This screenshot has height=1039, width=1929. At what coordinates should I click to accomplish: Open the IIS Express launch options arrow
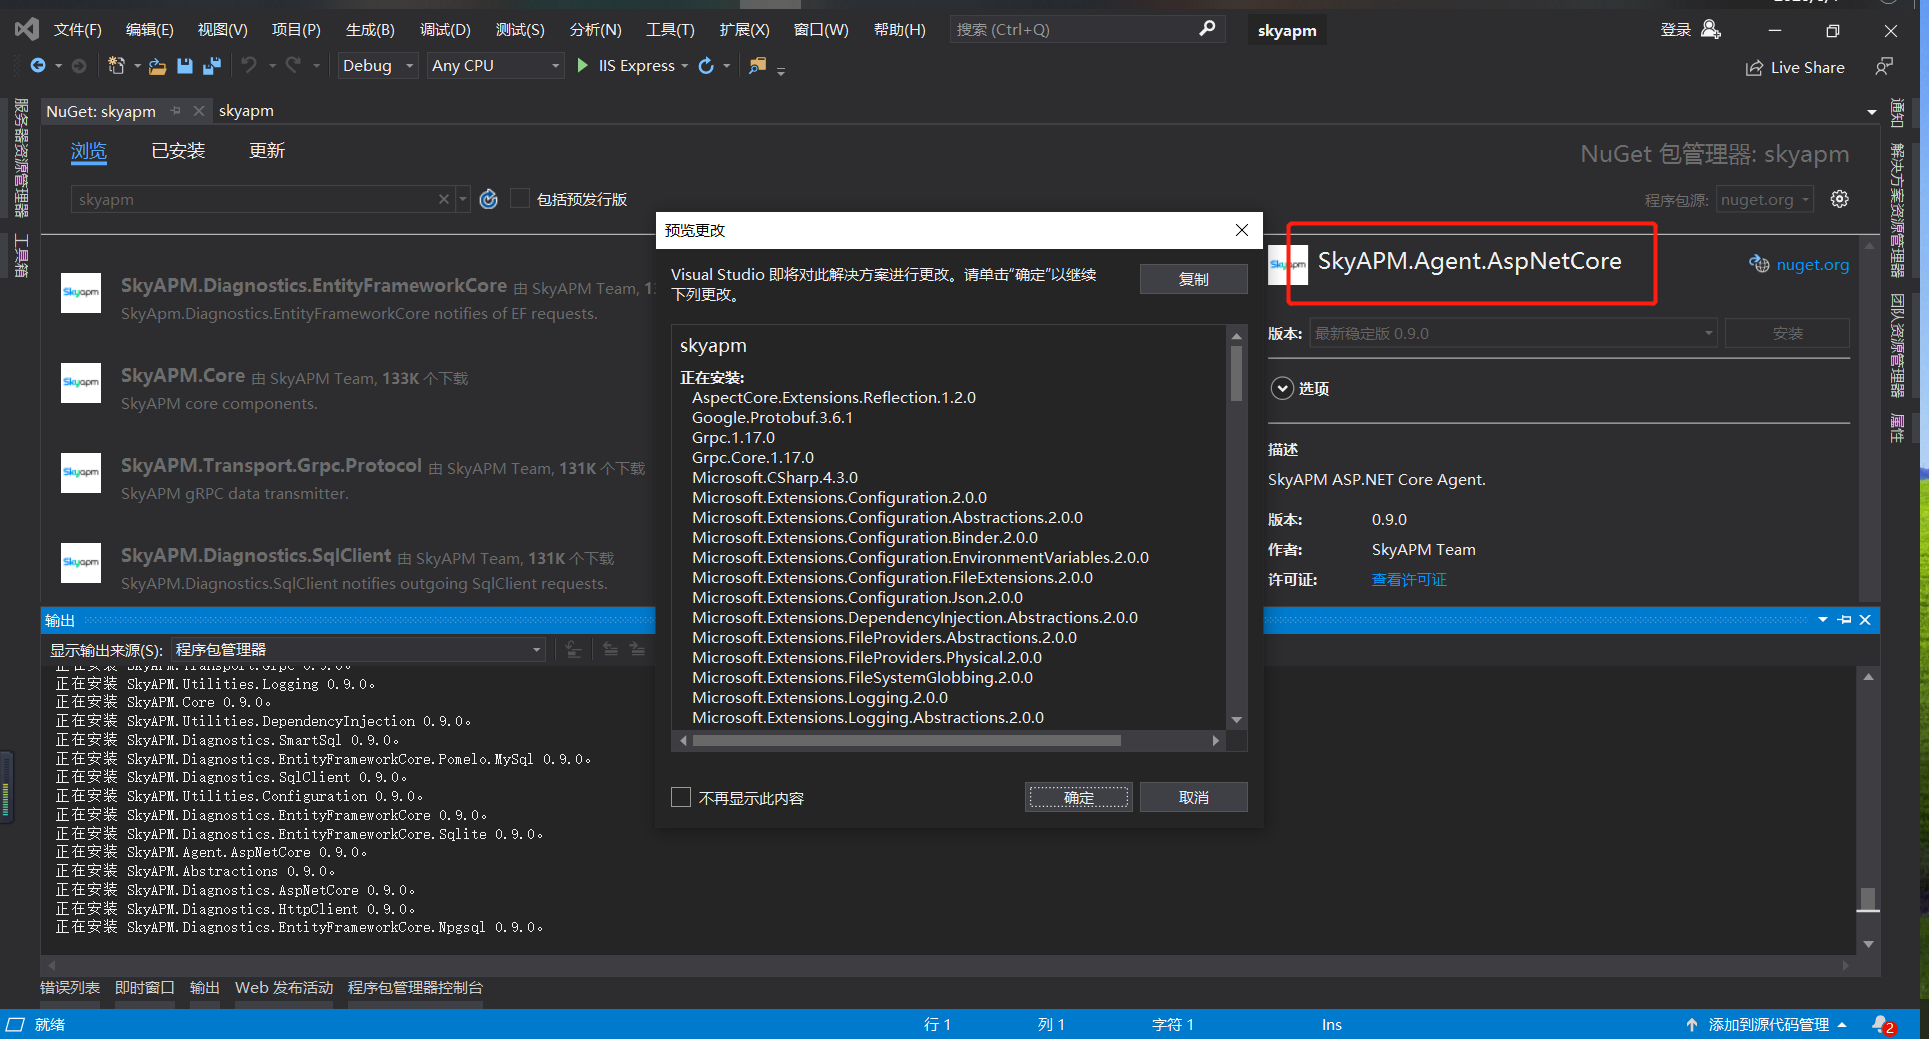pyautogui.click(x=685, y=66)
